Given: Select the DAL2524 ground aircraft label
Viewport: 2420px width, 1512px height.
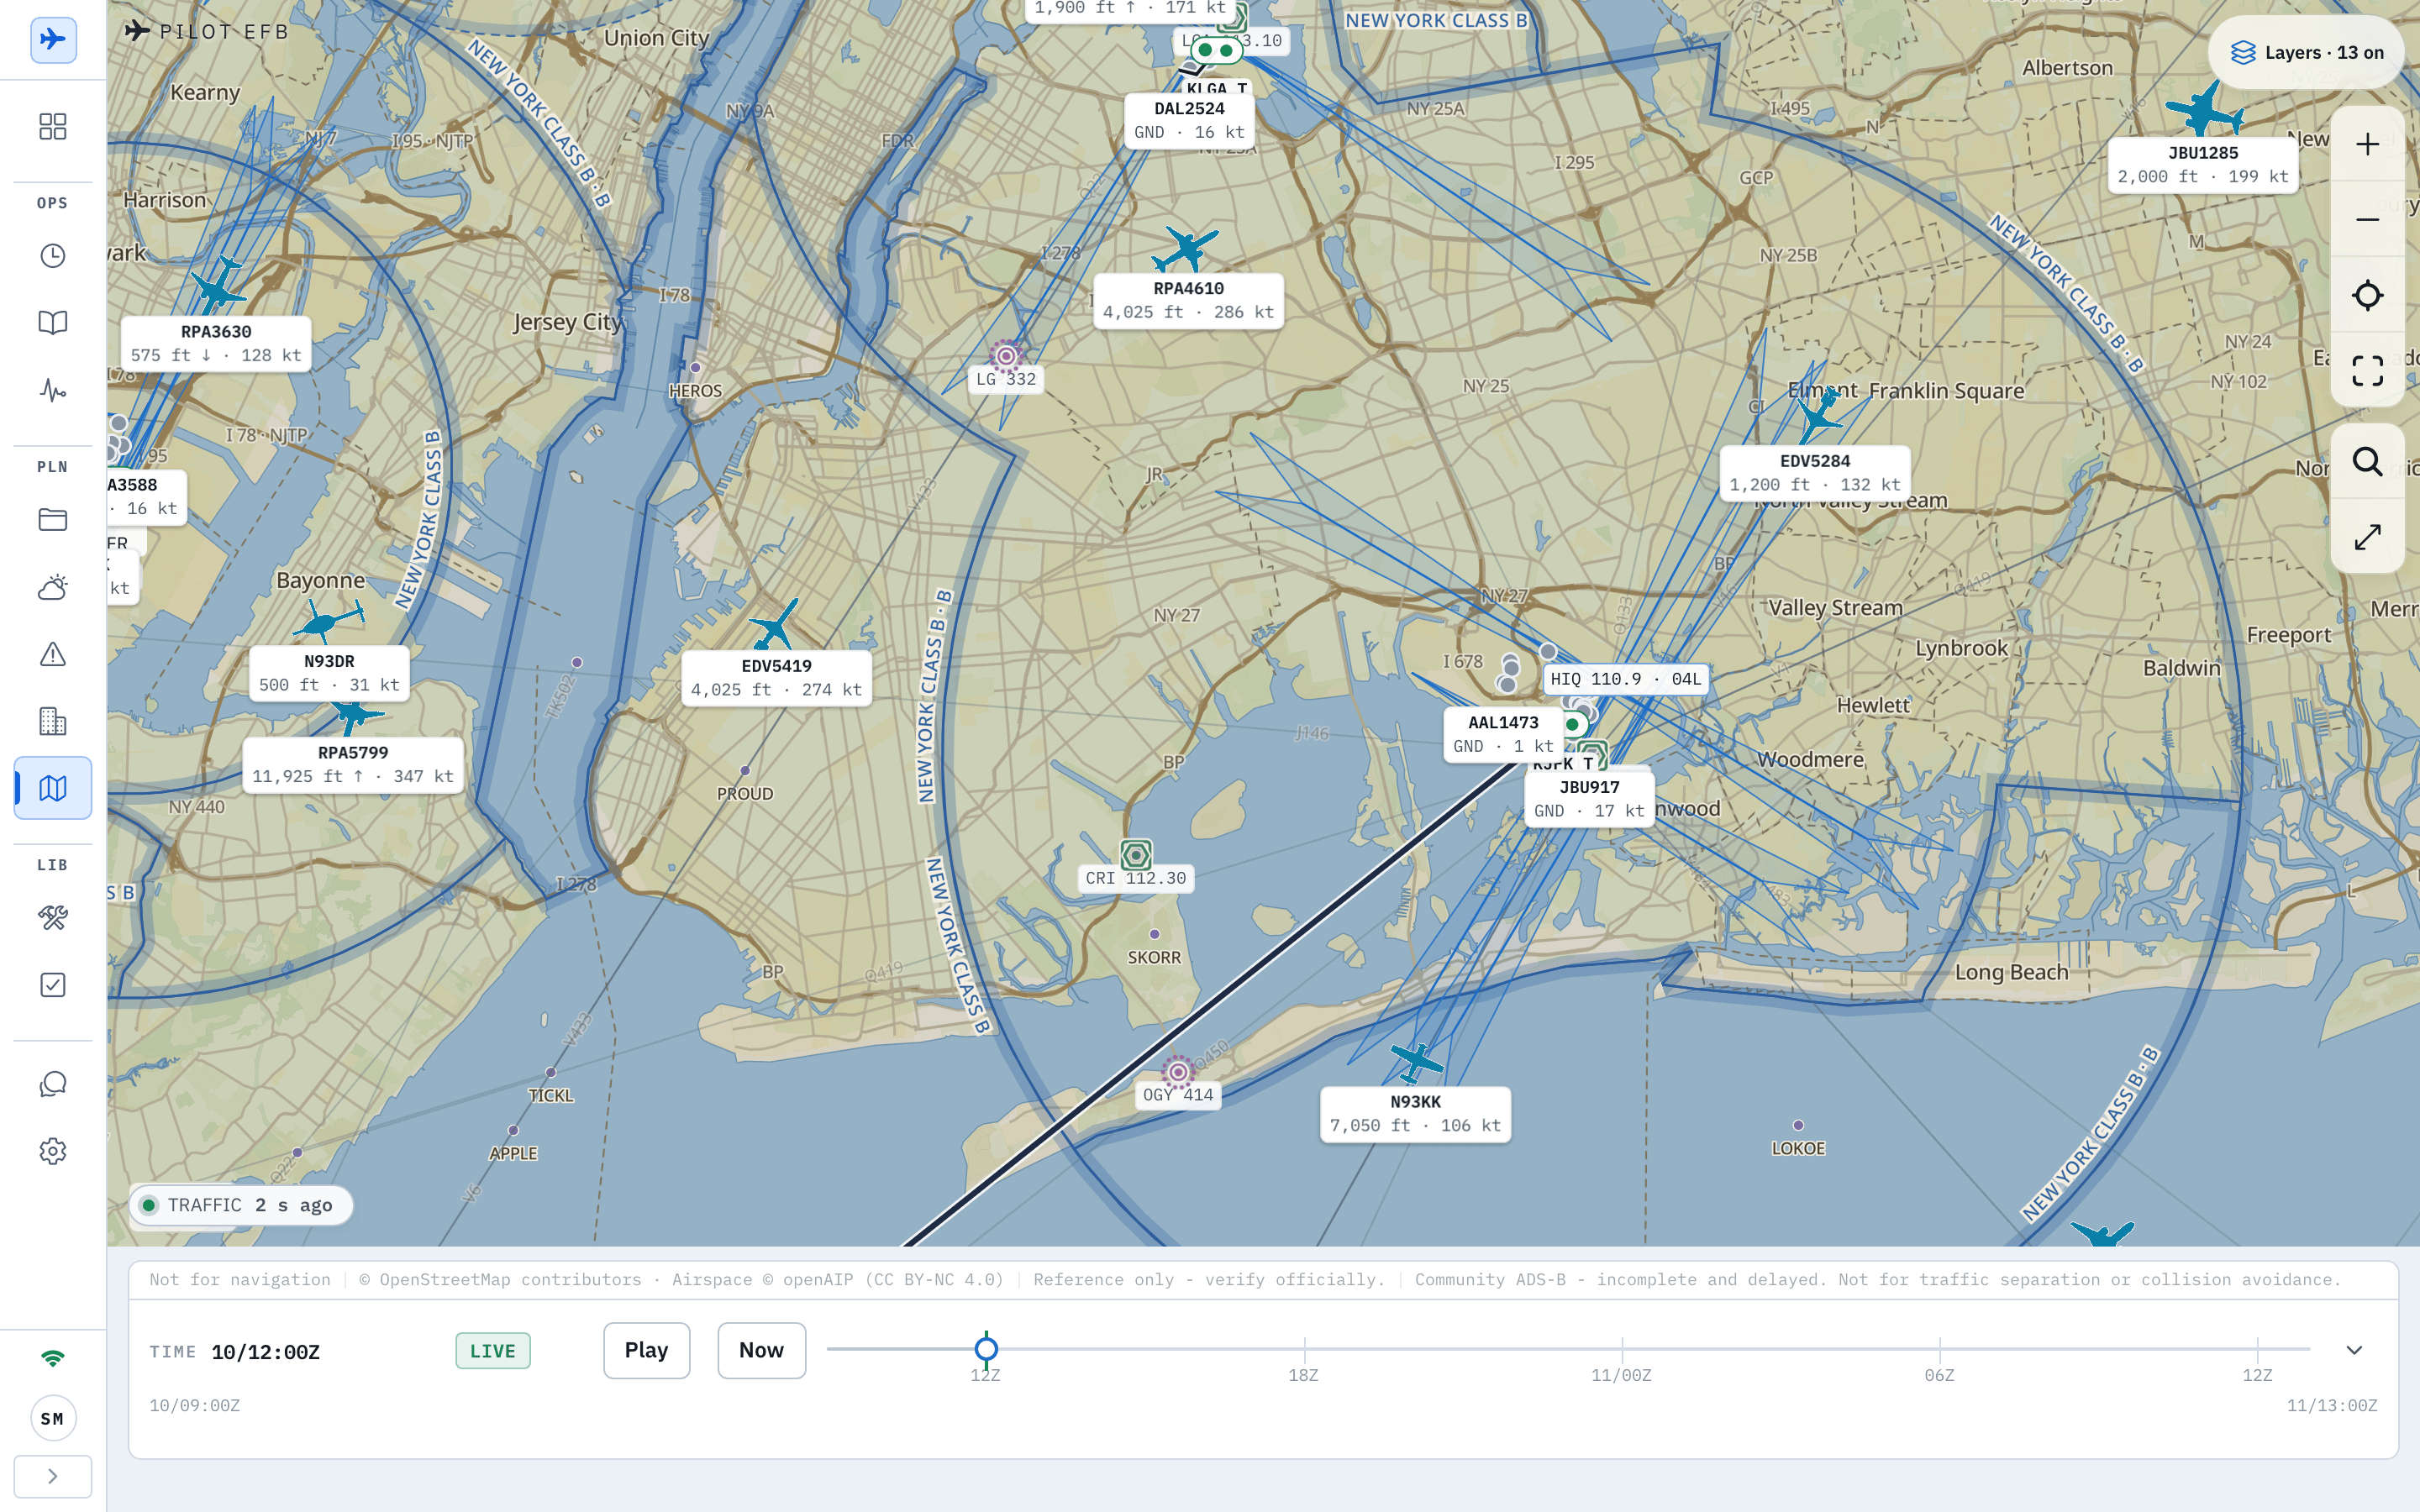Looking at the screenshot, I should 1189,121.
